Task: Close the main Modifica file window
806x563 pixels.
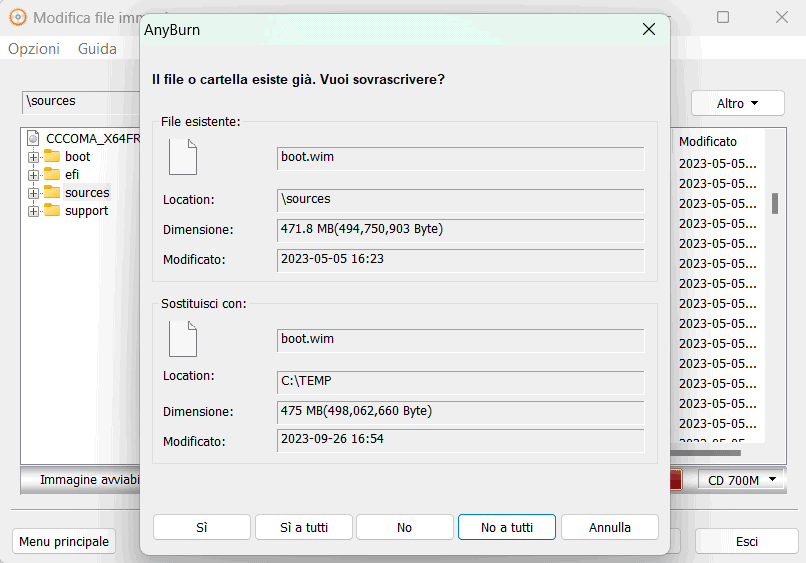Action: click(x=782, y=17)
